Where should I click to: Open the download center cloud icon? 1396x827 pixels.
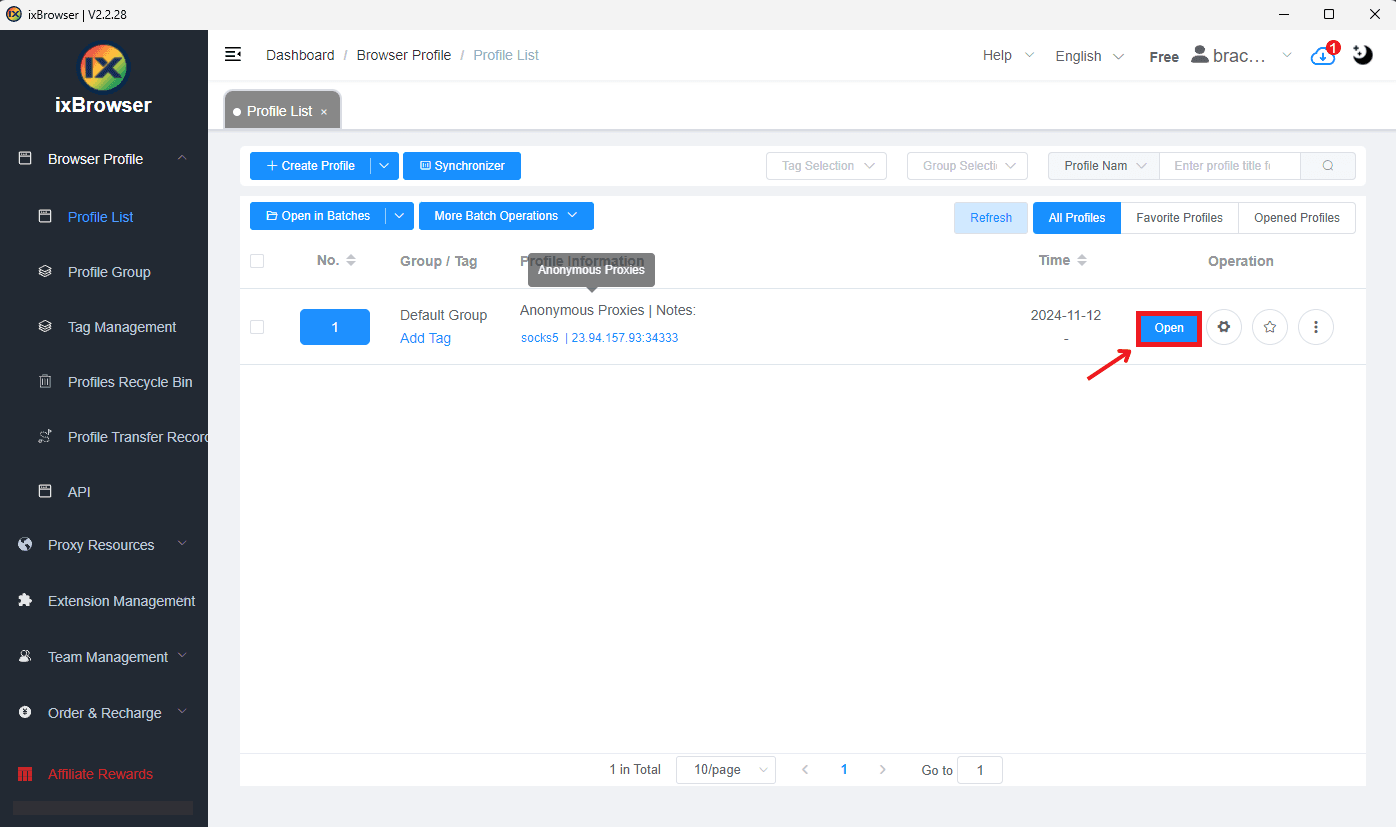[x=1322, y=56]
